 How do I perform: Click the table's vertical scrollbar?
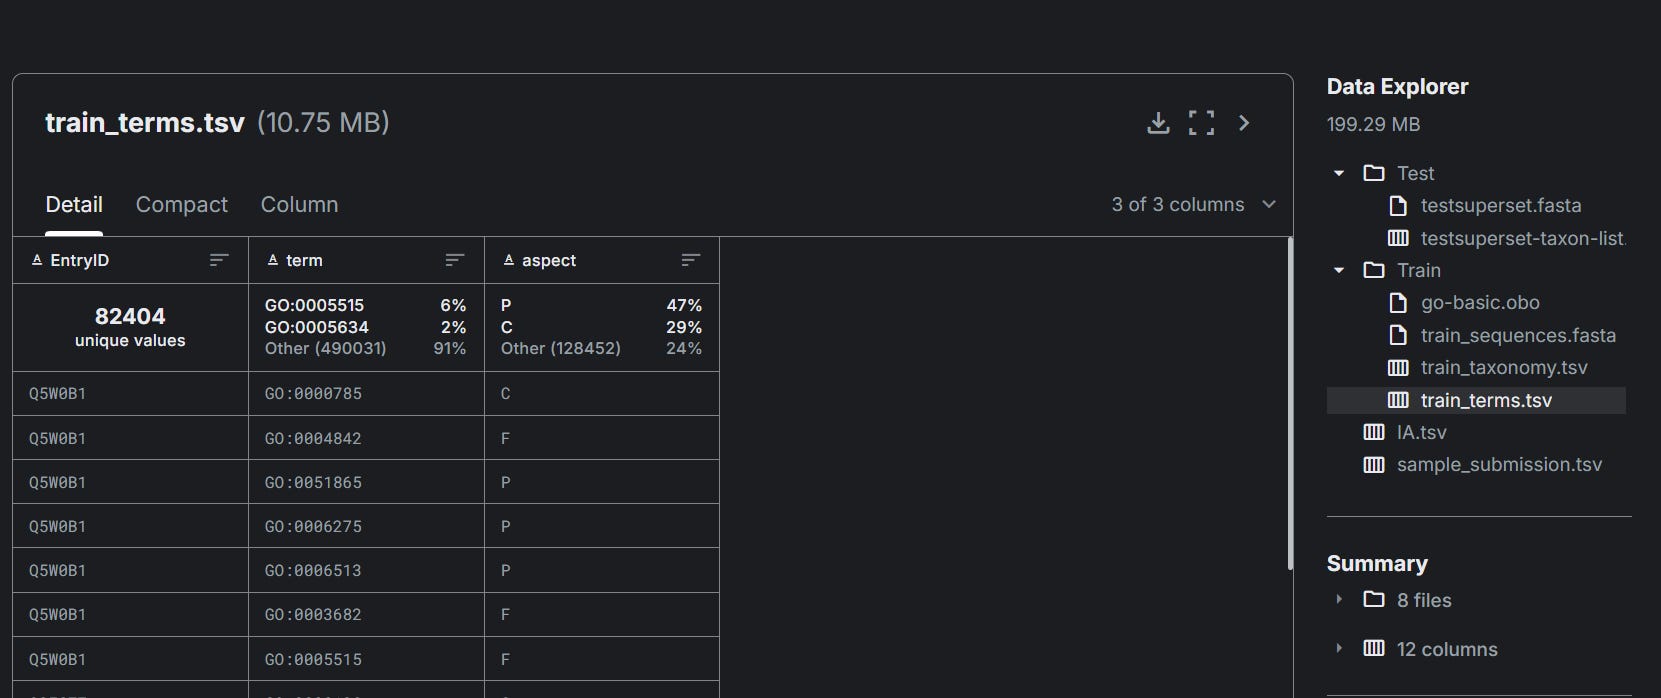[1290, 404]
